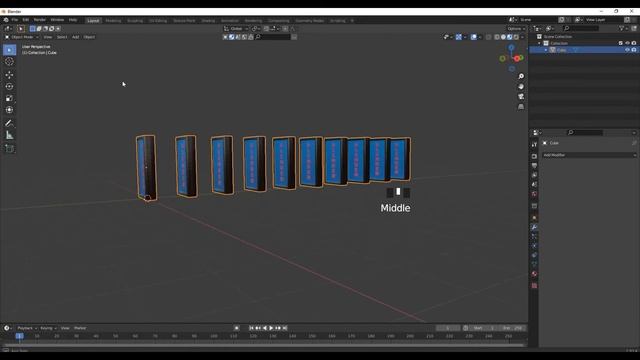Toggle X-ray display mode
Image resolution: width=640 pixels, height=360 pixels.
tap(489, 37)
